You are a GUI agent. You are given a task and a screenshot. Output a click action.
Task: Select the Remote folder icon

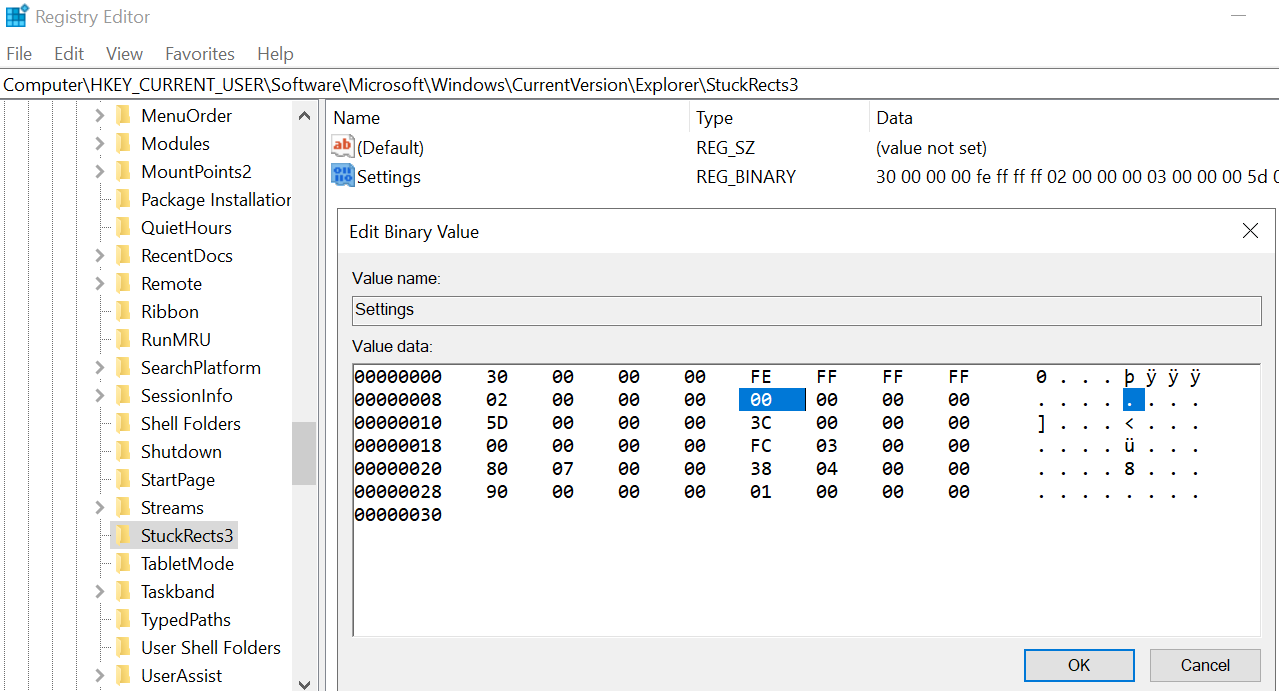point(124,284)
